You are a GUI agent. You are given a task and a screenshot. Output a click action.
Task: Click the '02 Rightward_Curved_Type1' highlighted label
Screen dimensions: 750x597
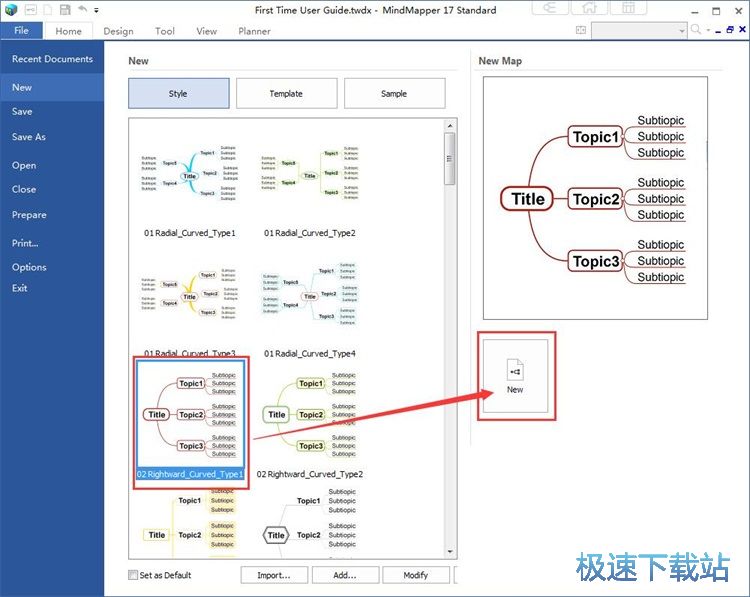[x=190, y=474]
